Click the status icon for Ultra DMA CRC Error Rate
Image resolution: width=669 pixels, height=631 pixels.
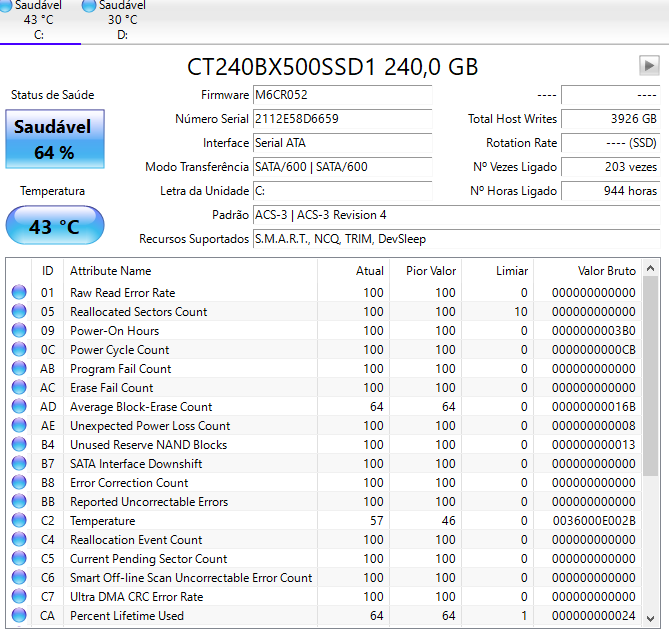(x=19, y=596)
